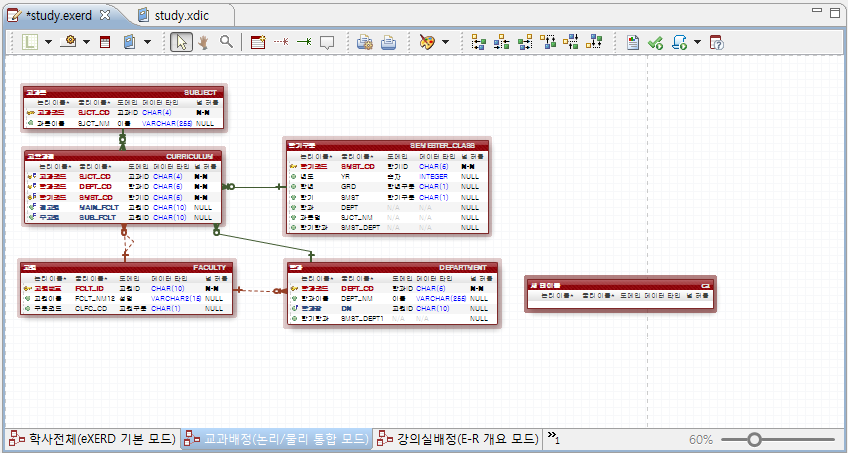This screenshot has width=848, height=453.
Task: Select the note comment bubble tool
Action: 327,43
